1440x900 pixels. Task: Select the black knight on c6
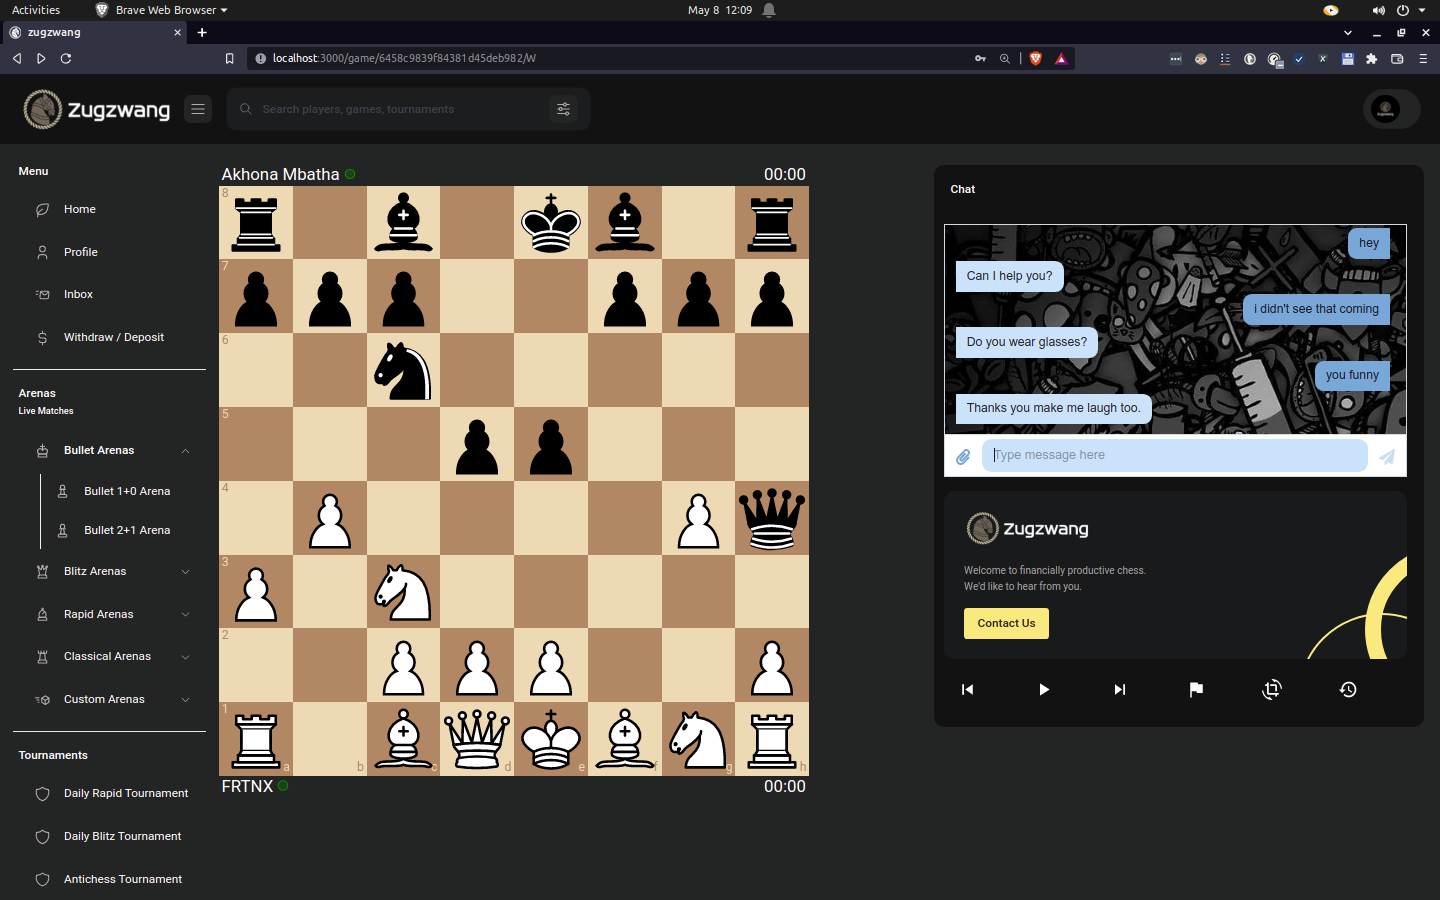pyautogui.click(x=403, y=371)
